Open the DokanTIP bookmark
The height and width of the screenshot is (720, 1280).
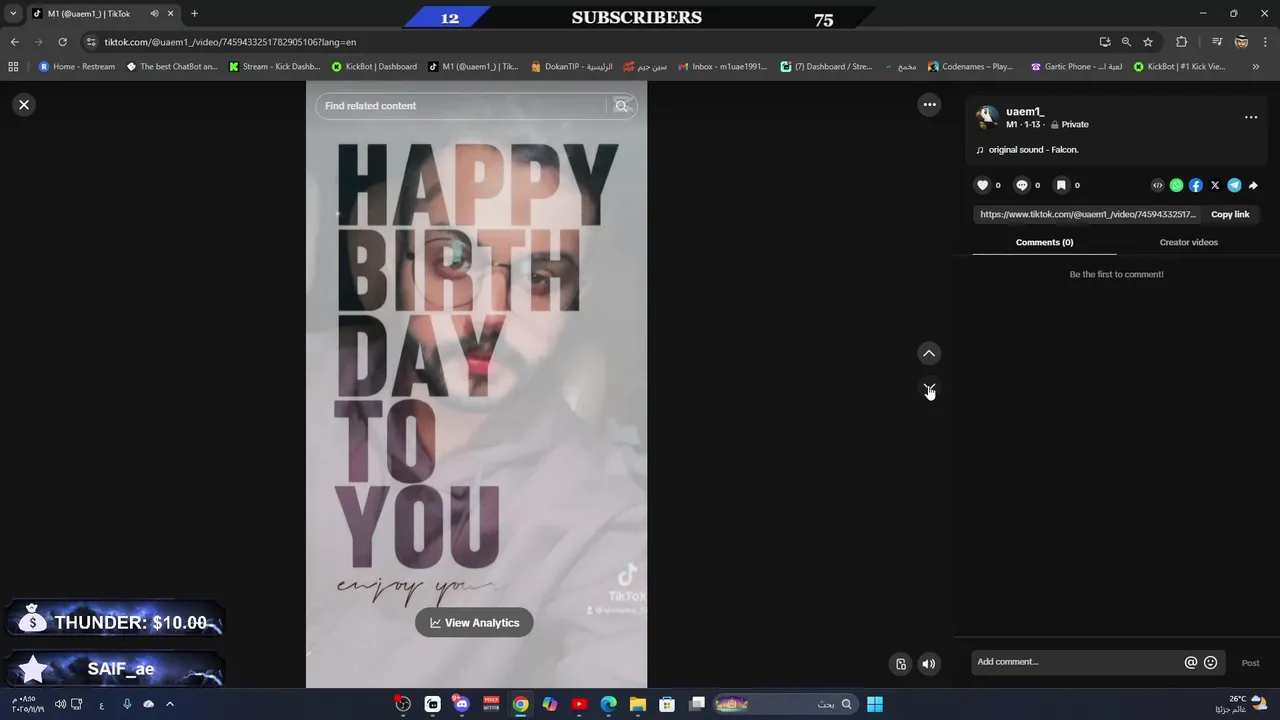pyautogui.click(x=572, y=67)
